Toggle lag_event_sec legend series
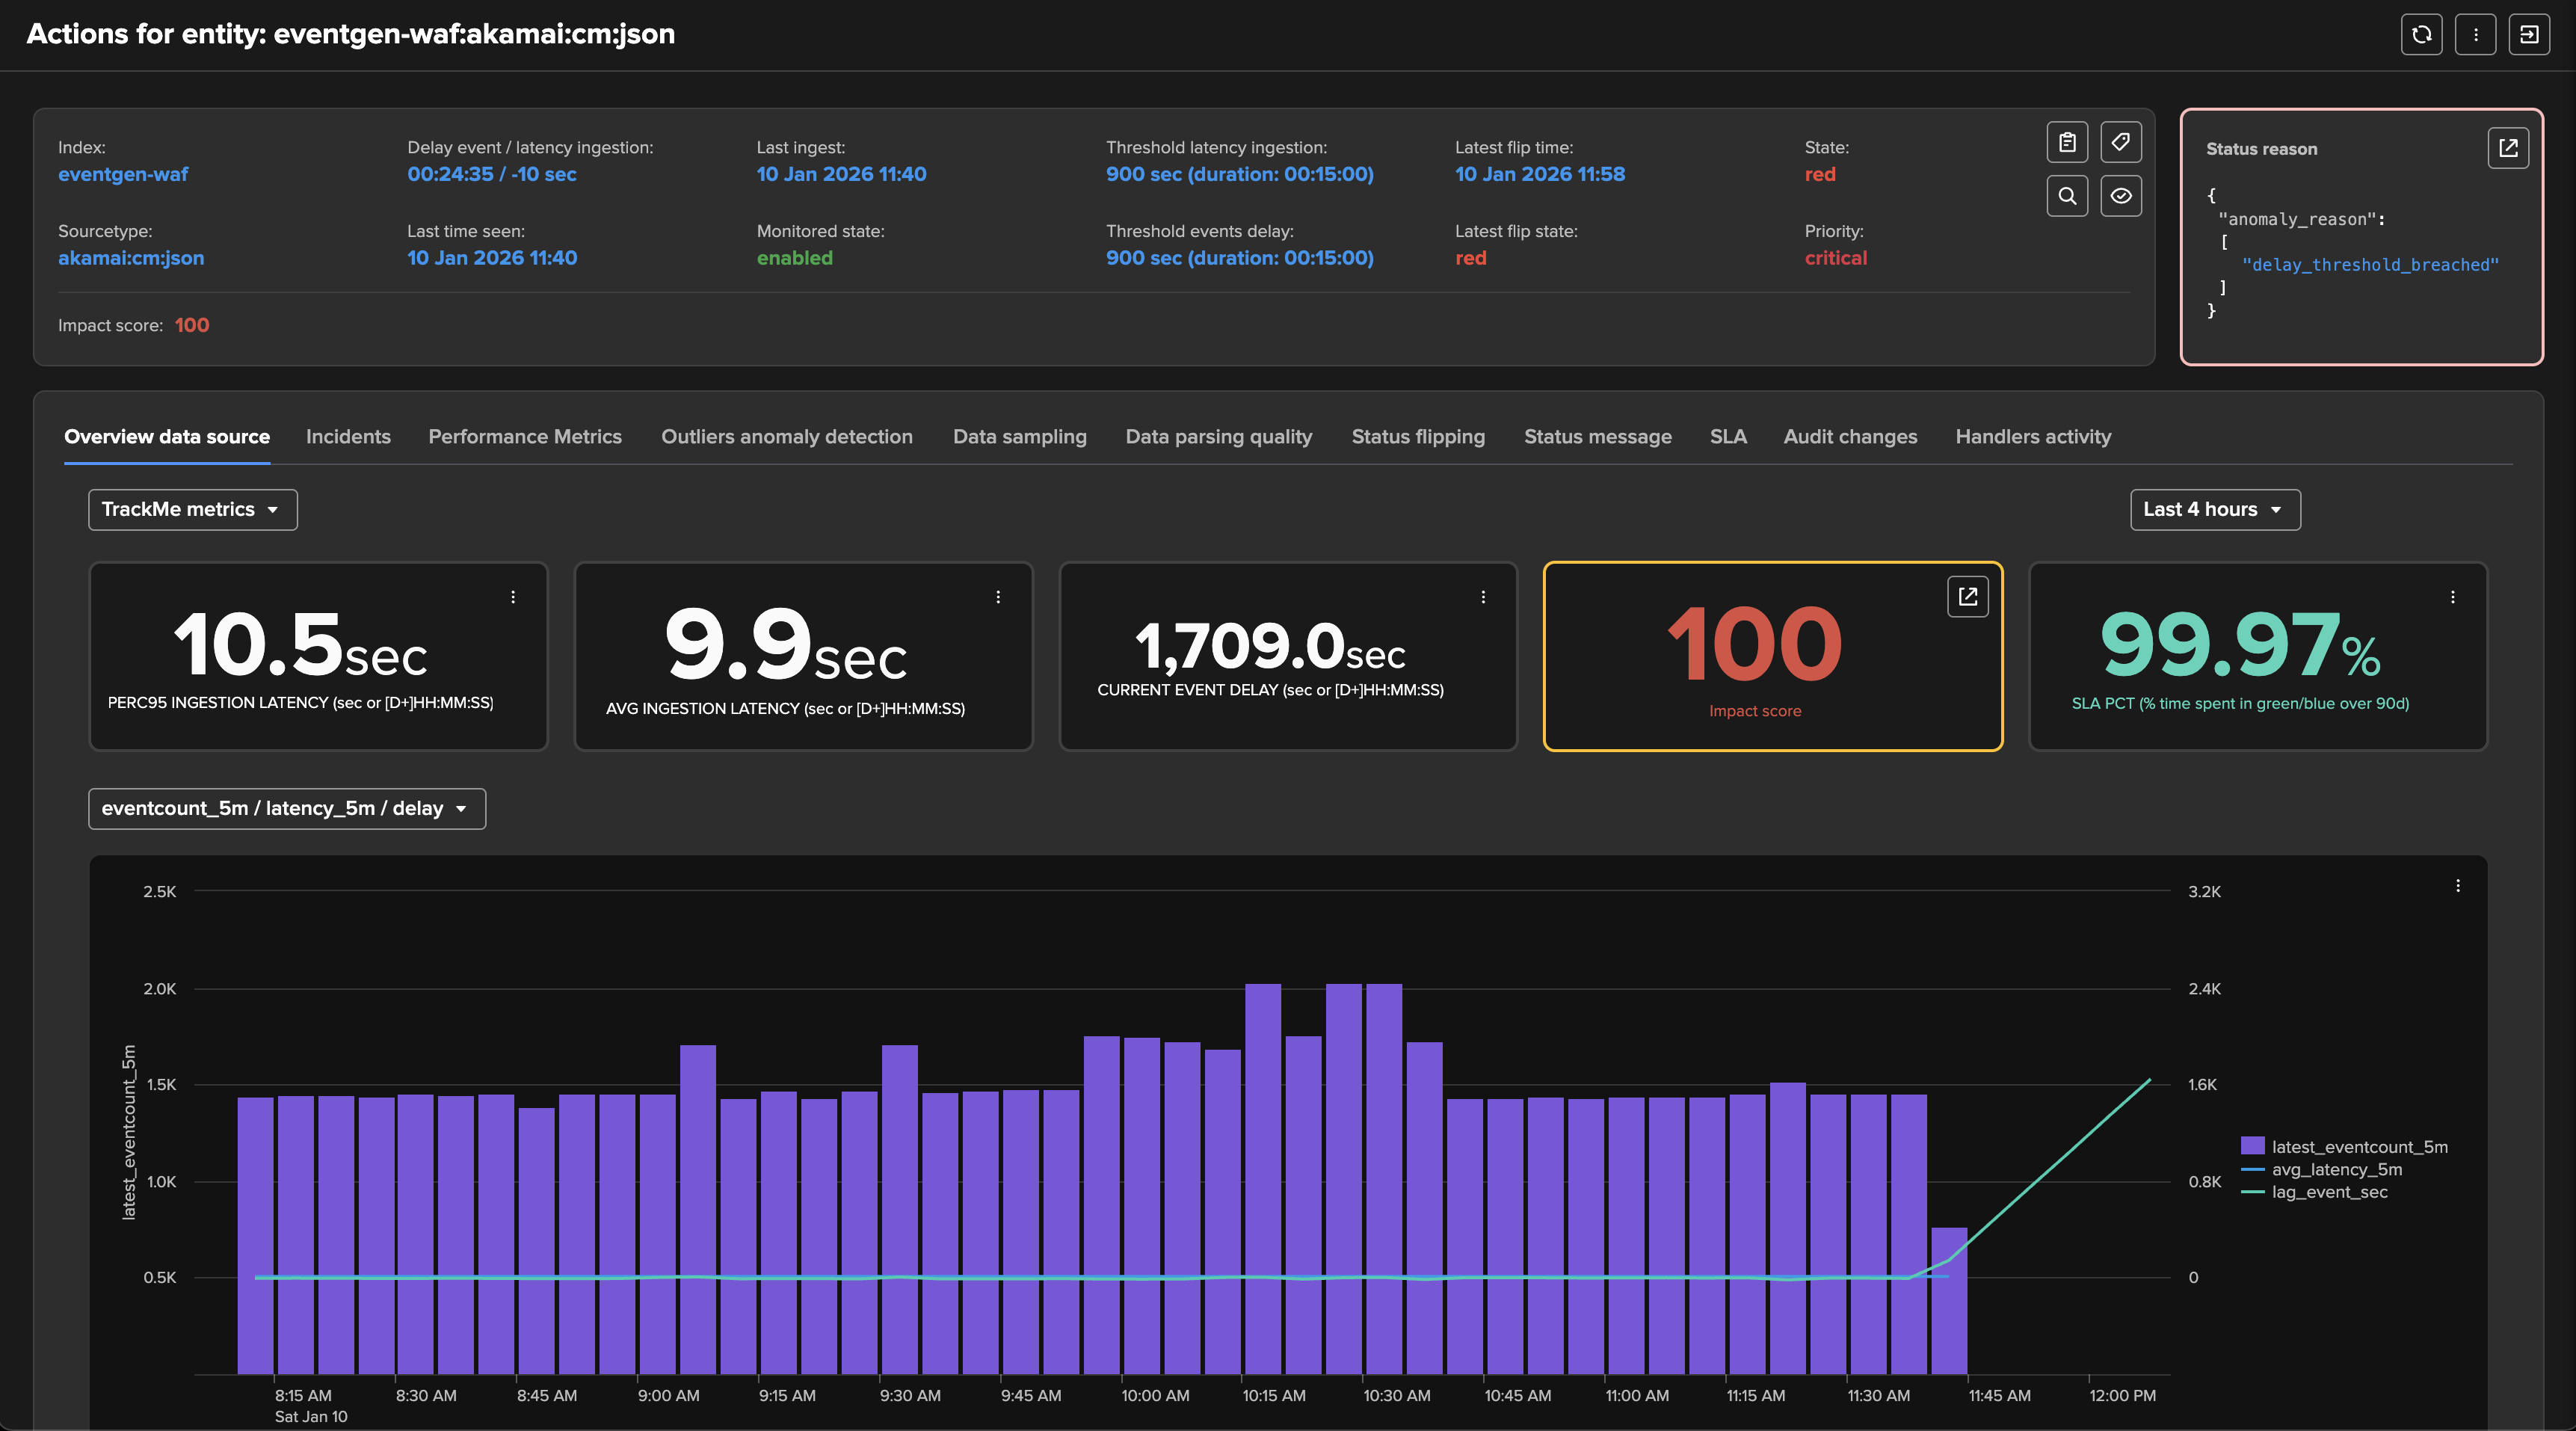Screen dimensions: 2576x1431 (x=2328, y=1192)
